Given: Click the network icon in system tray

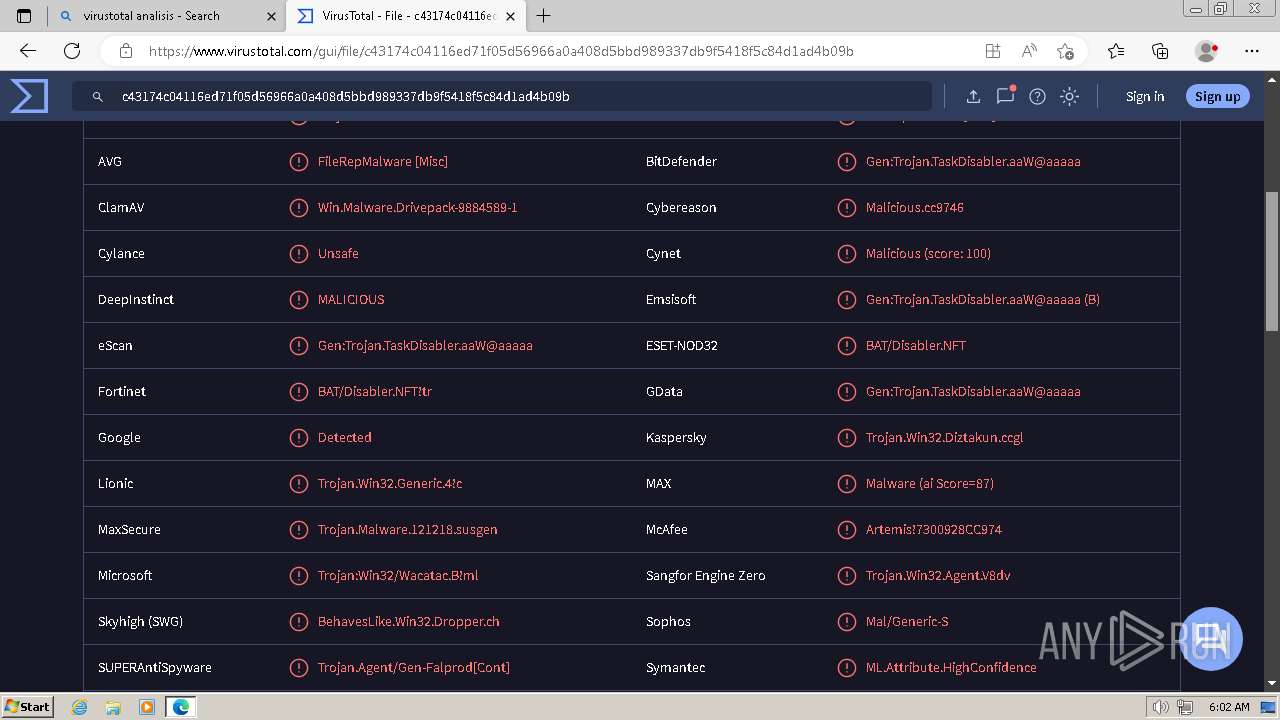Looking at the screenshot, I should point(1184,707).
